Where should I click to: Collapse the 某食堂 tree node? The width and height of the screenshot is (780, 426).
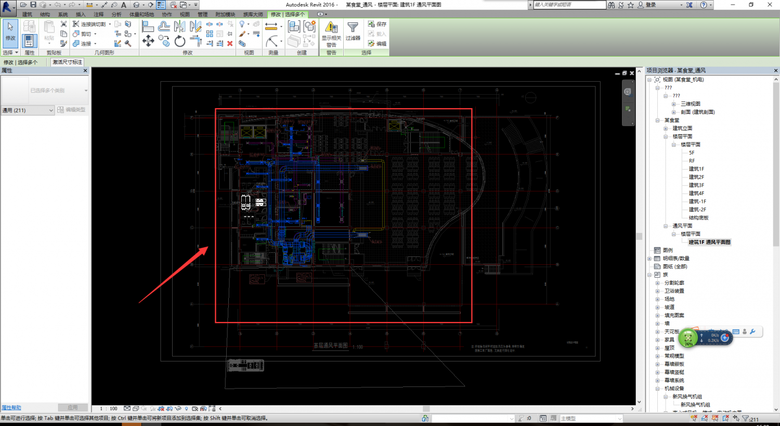click(657, 120)
